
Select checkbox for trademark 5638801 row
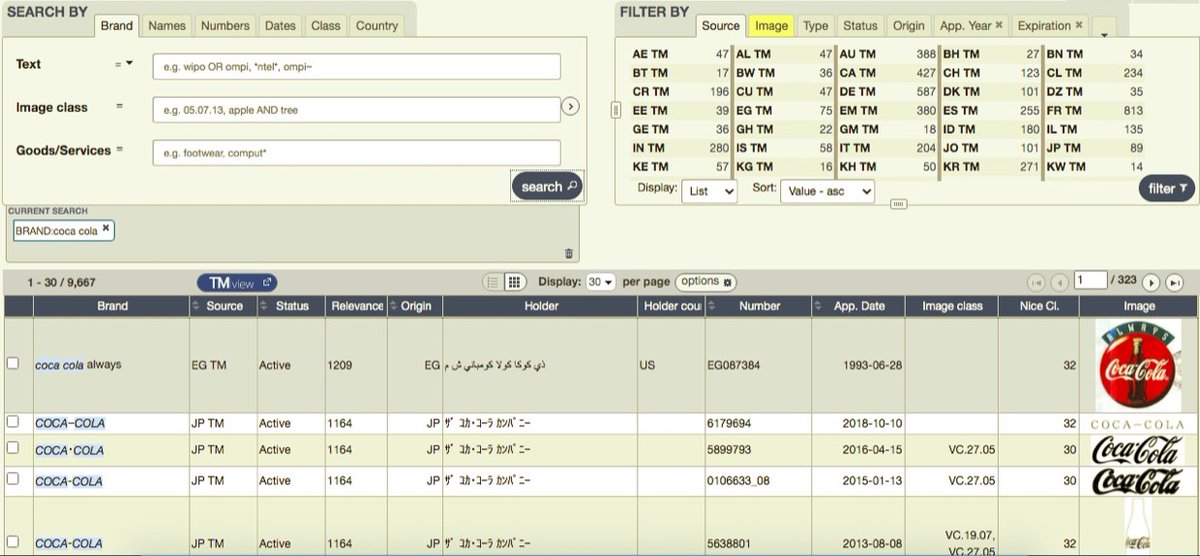coord(13,542)
